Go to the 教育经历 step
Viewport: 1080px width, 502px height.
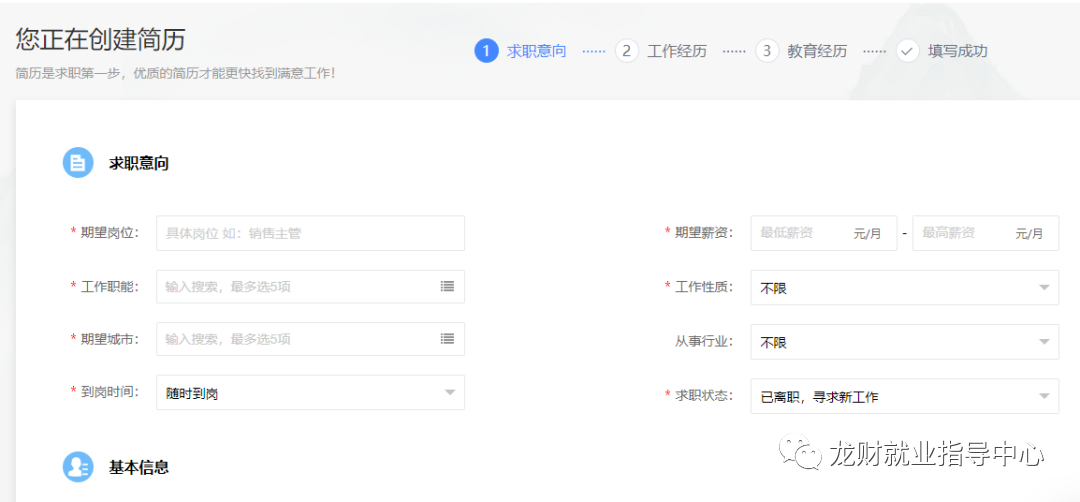(x=817, y=51)
